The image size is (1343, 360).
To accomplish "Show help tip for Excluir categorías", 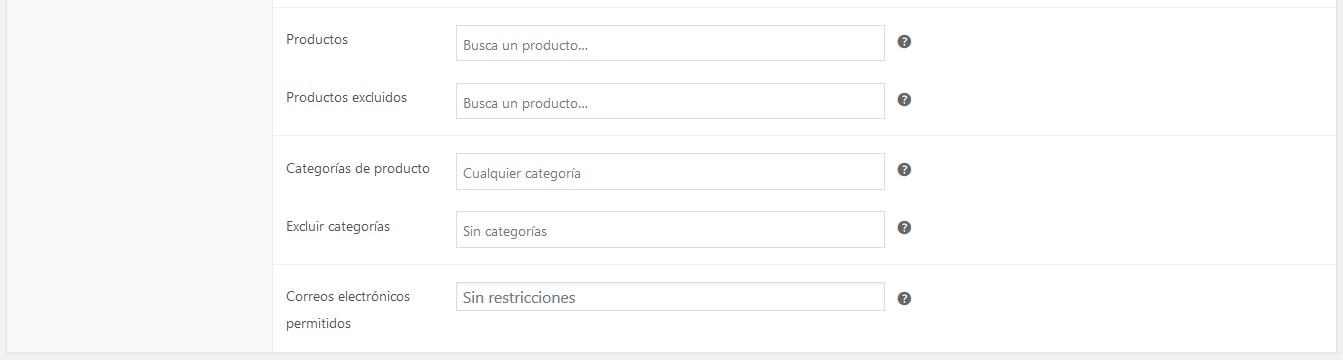I will (904, 228).
